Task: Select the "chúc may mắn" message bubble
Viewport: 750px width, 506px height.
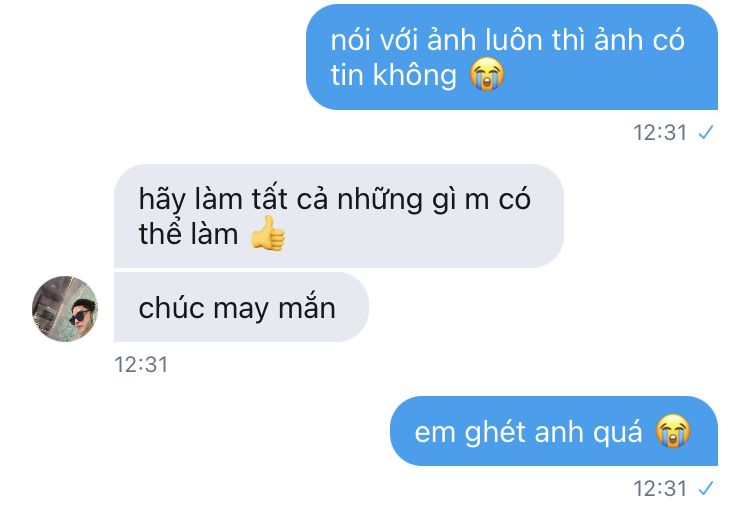Action: (x=241, y=307)
